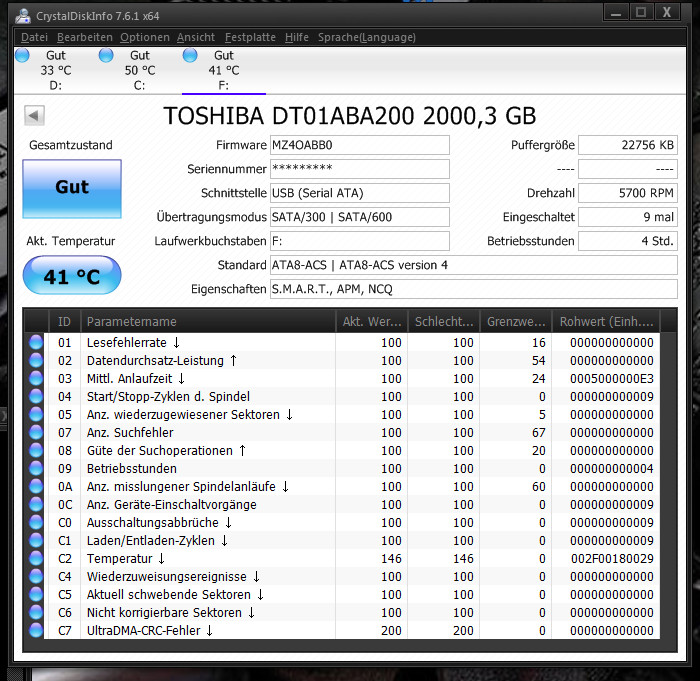The image size is (700, 681).
Task: Click status orb of Lesefehlerrate row
Action: (x=36, y=343)
